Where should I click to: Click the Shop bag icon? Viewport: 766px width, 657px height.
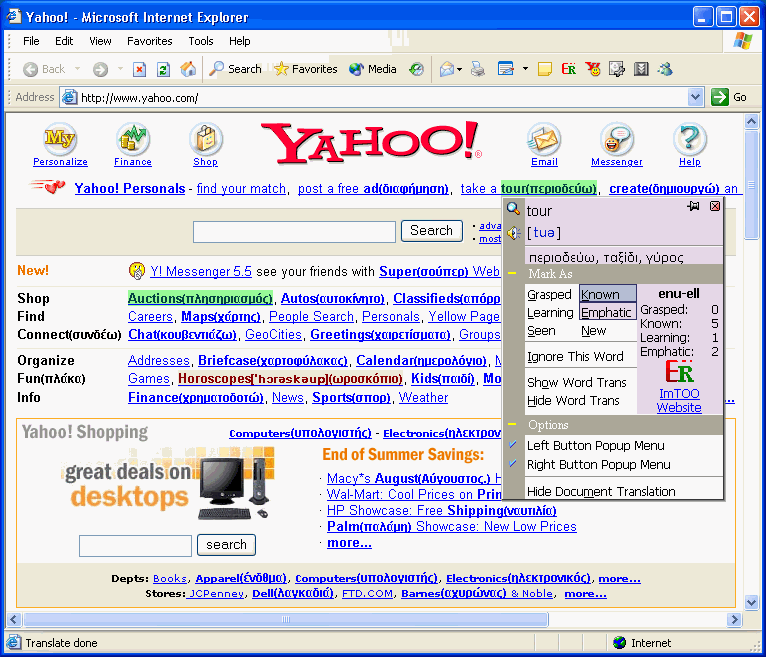[206, 139]
